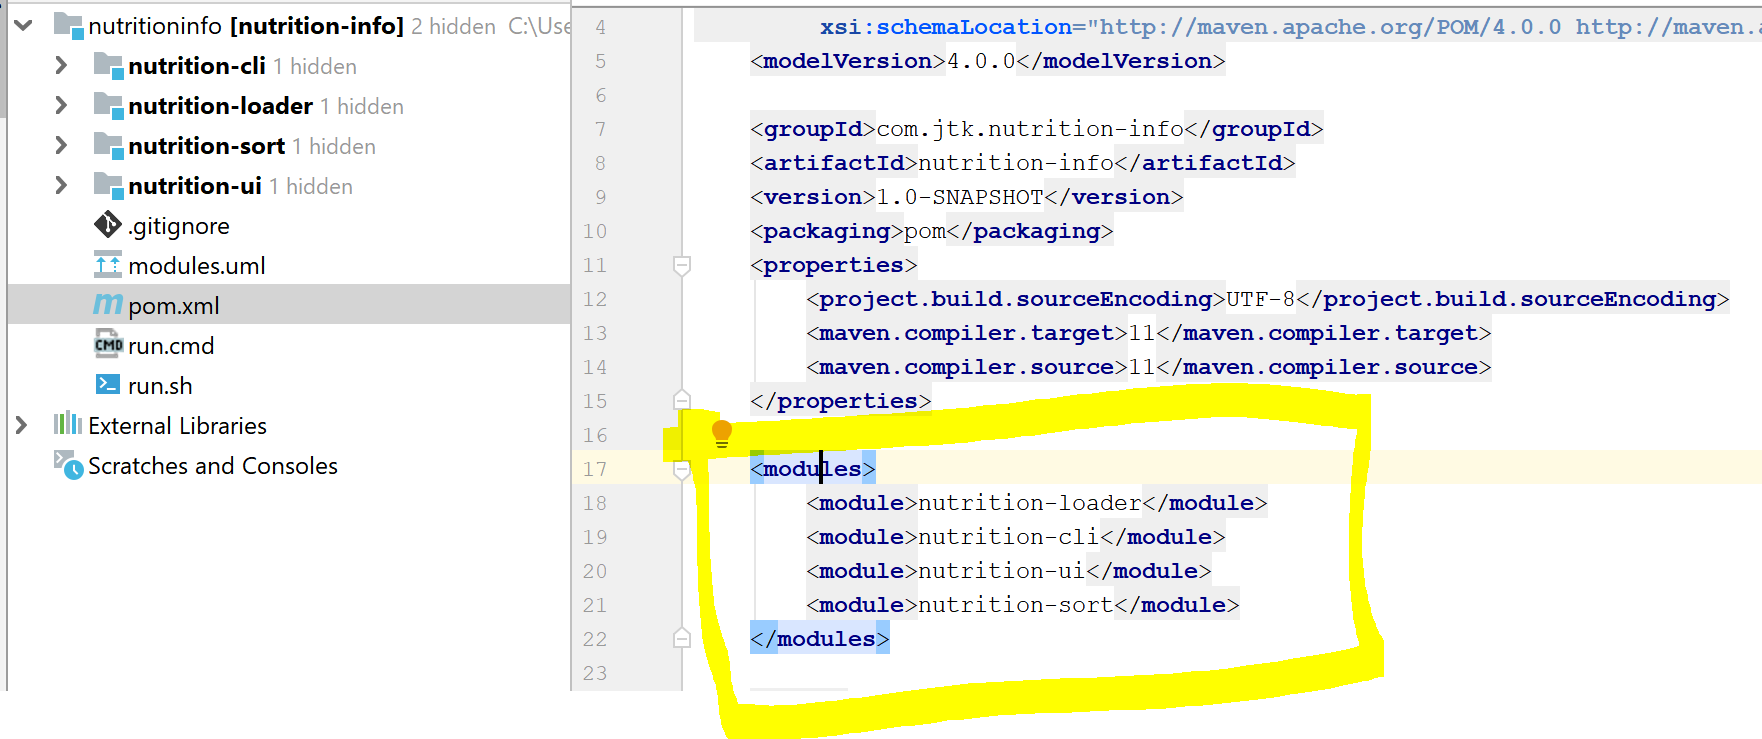Select nutrition-loader in project tree

pyautogui.click(x=221, y=106)
